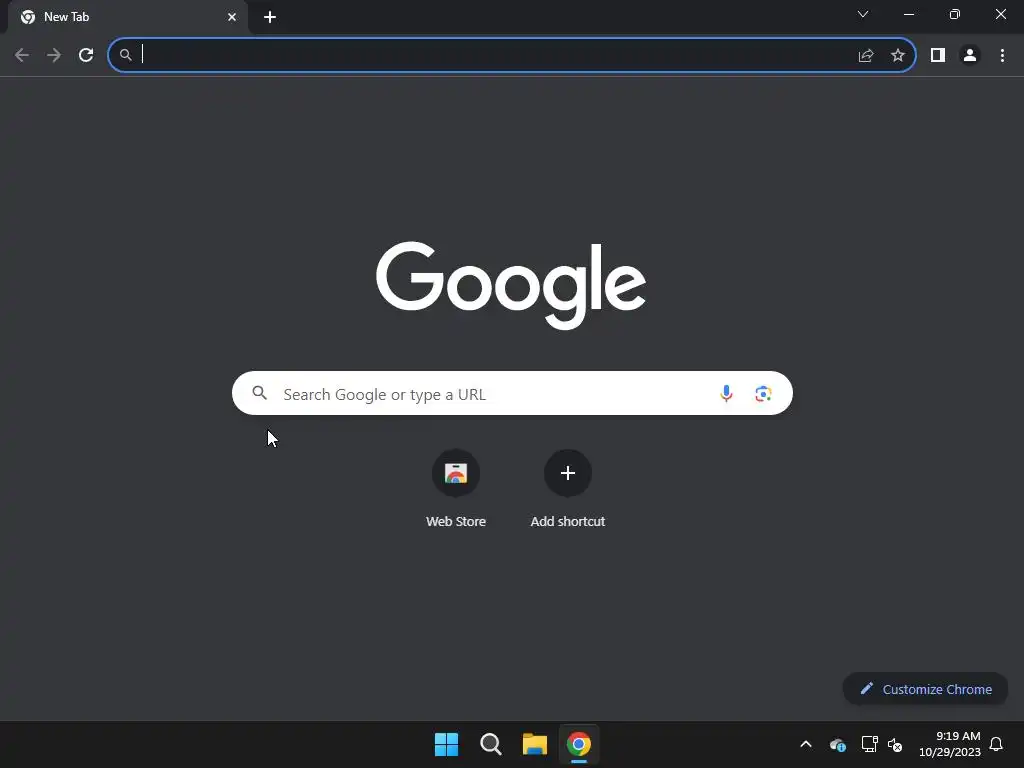Minimize the Chrome window

click(908, 14)
